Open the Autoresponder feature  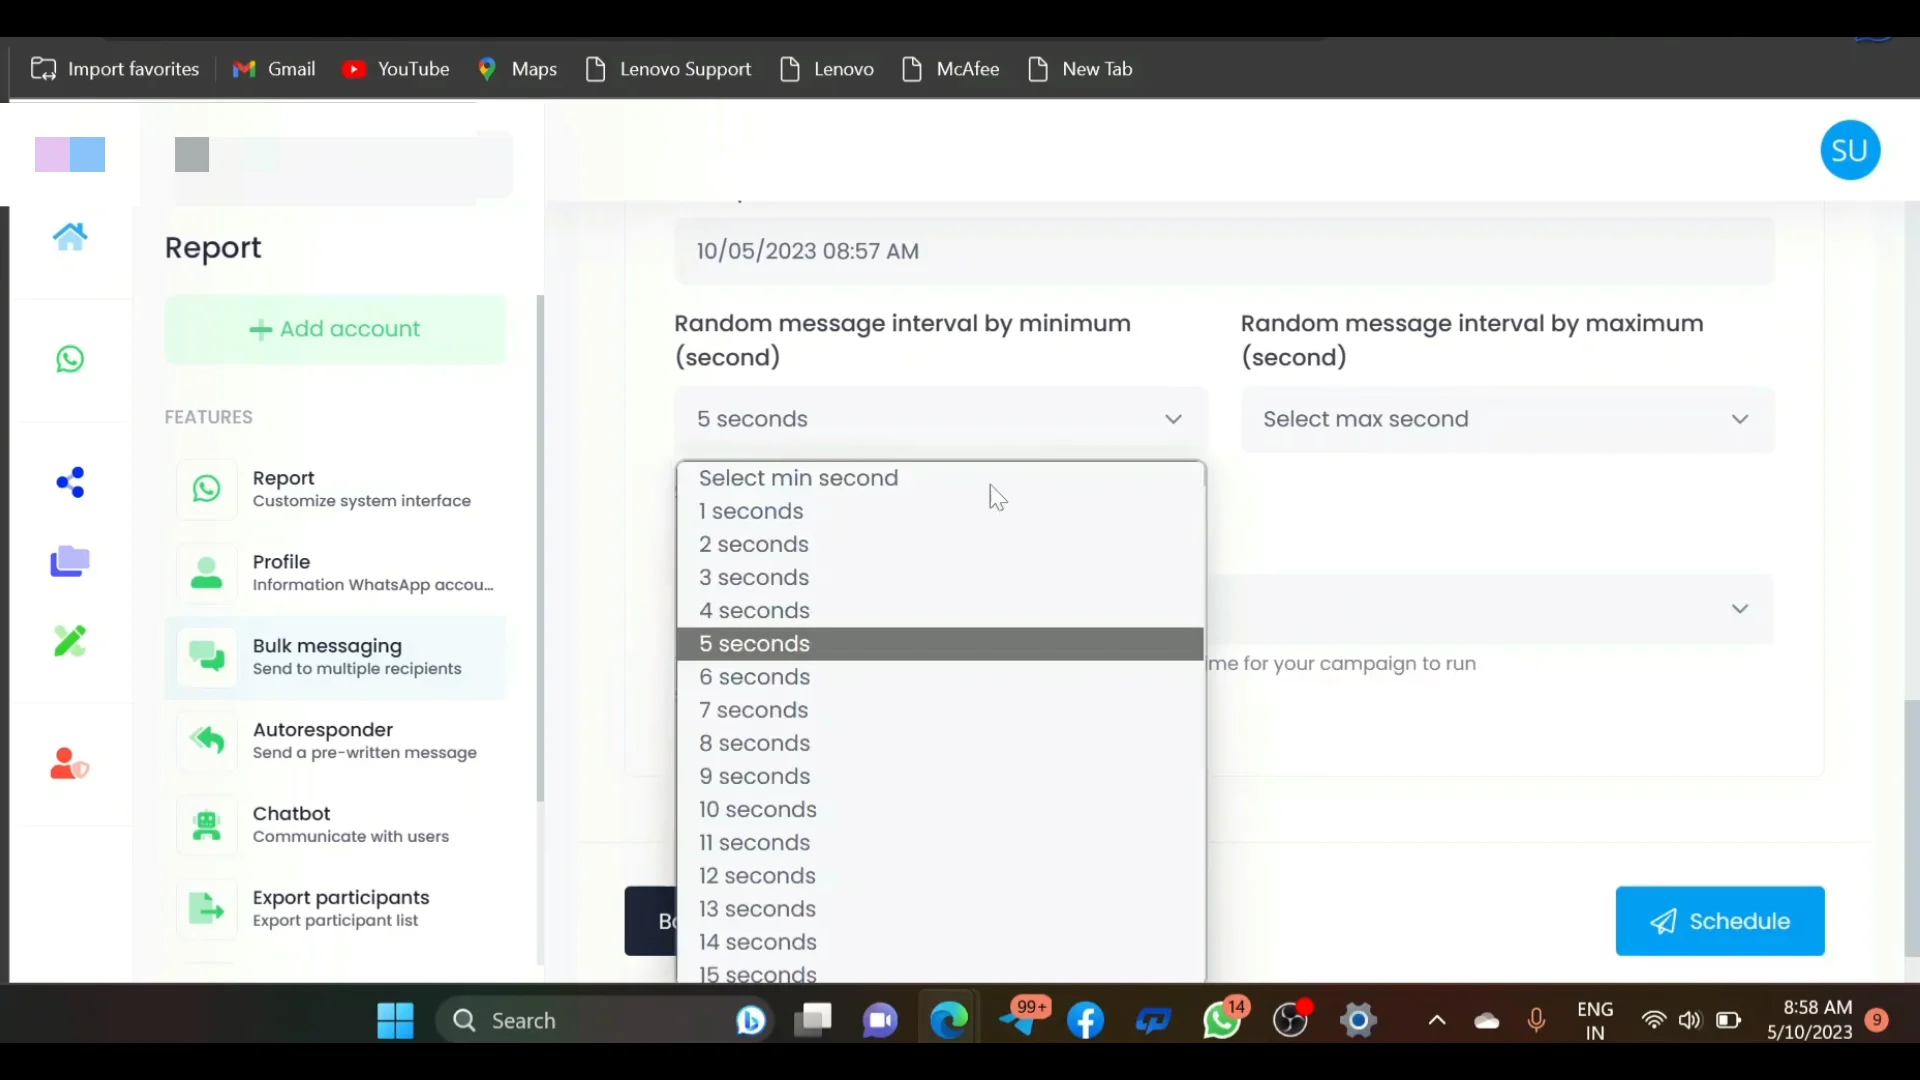click(x=206, y=741)
